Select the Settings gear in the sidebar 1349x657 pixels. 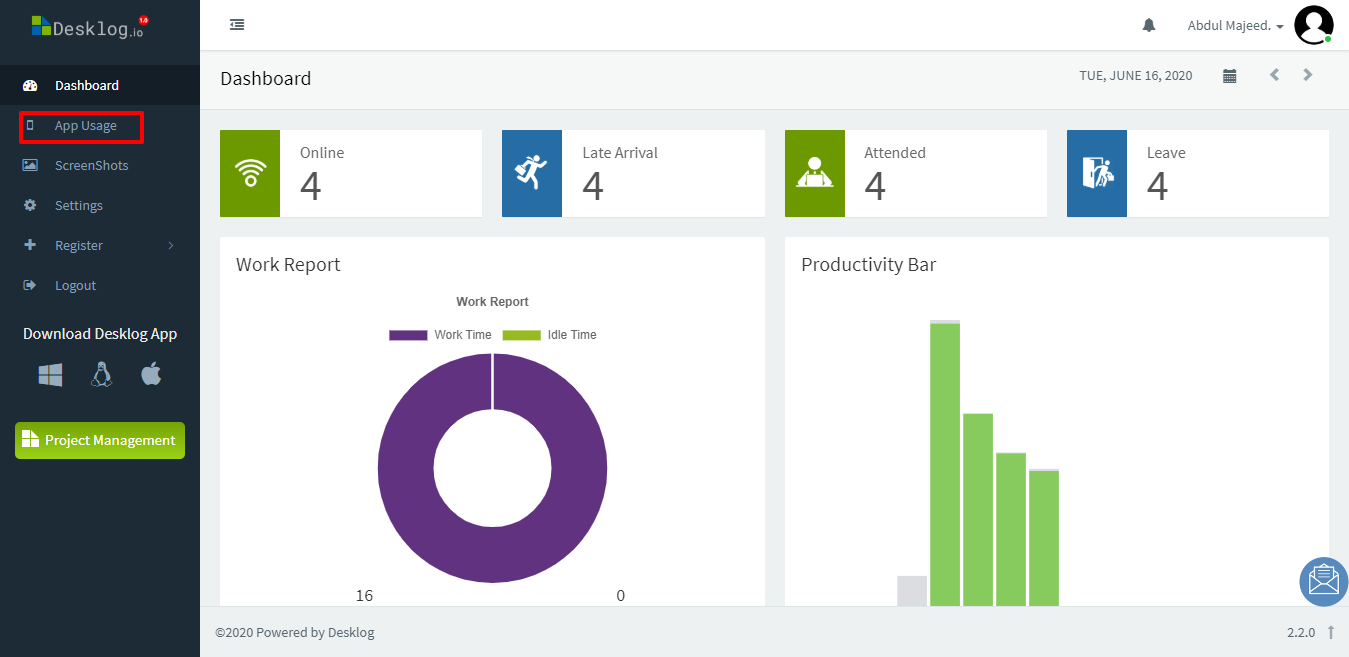pyautogui.click(x=77, y=205)
